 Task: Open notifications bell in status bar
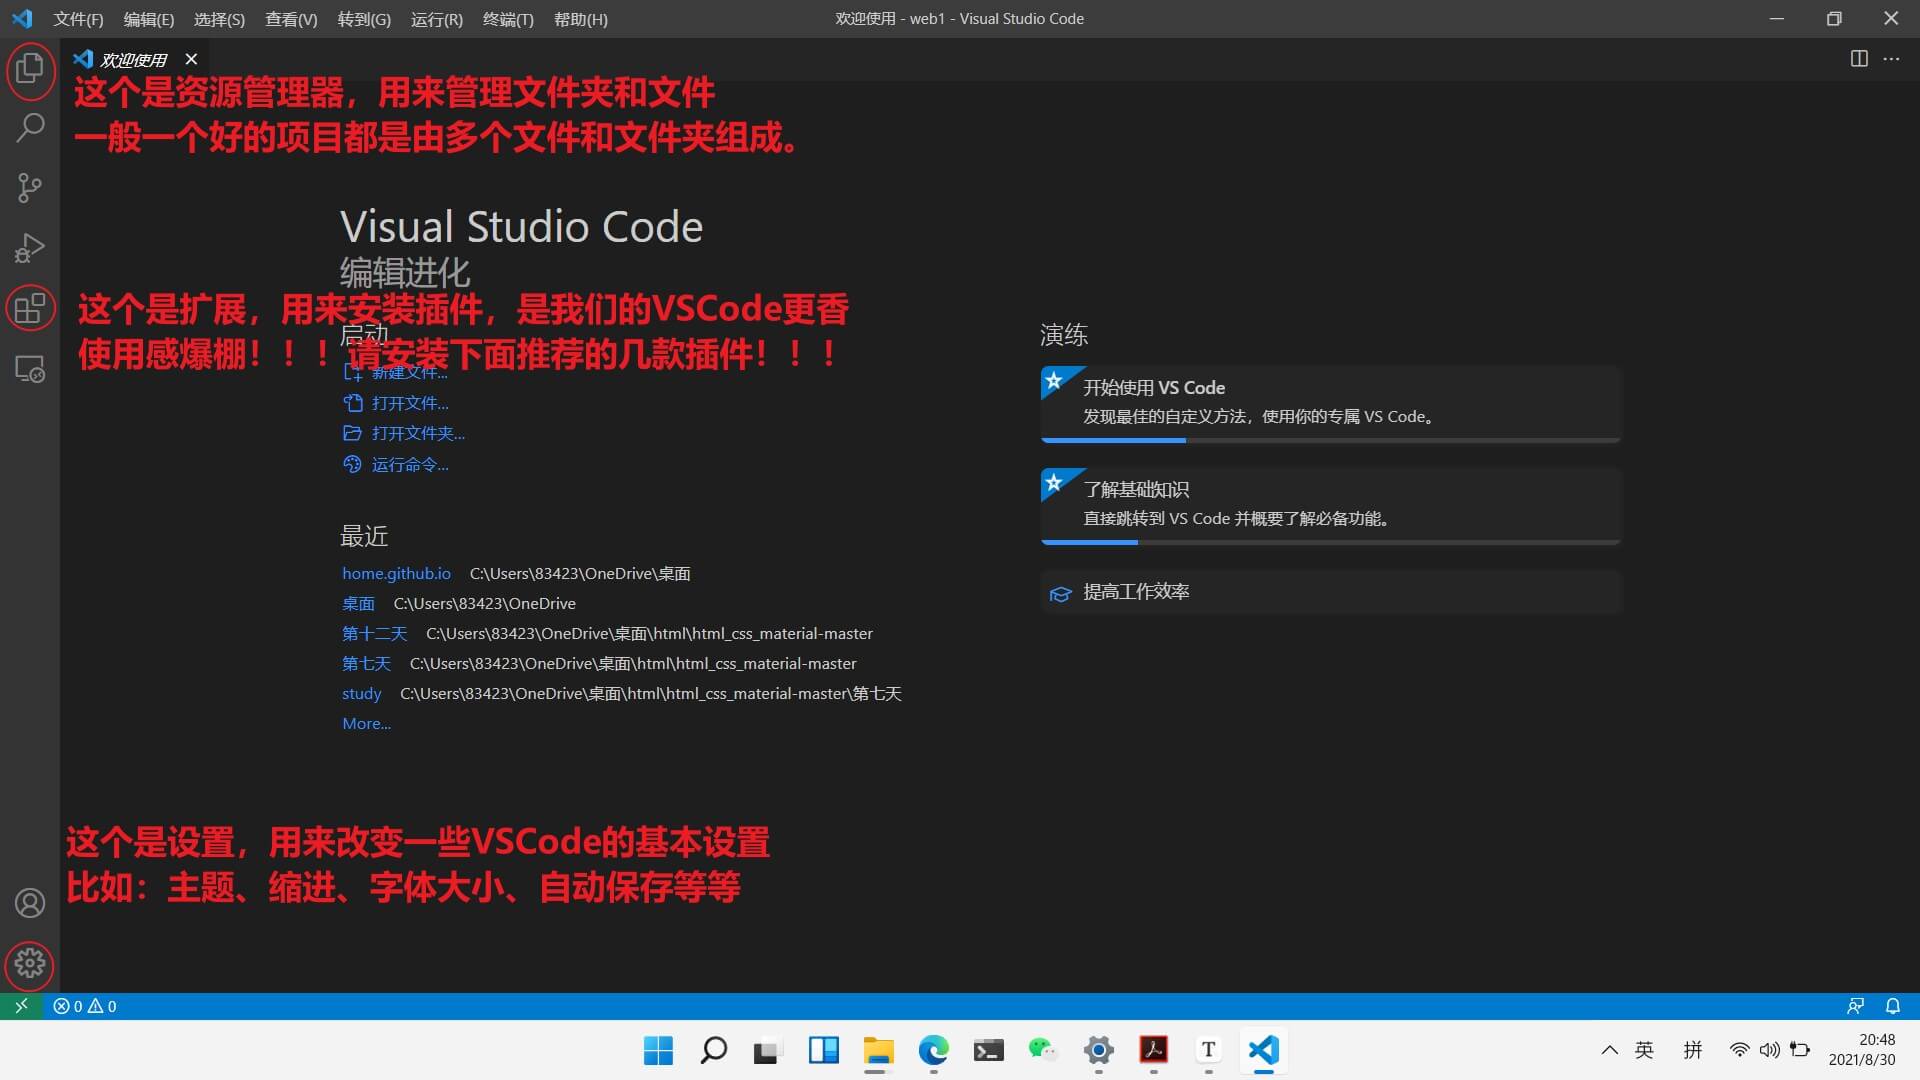pos(1893,1006)
